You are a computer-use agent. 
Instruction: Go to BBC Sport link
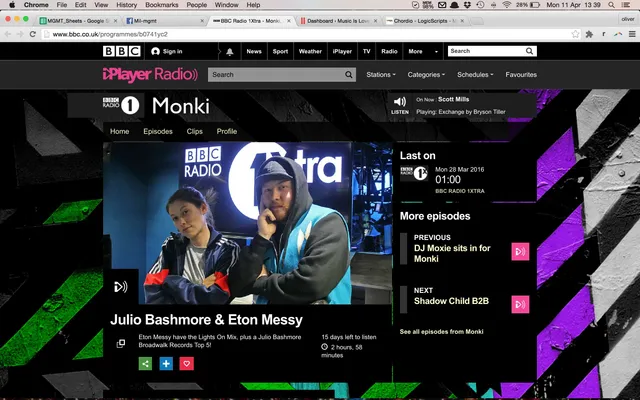(x=280, y=51)
